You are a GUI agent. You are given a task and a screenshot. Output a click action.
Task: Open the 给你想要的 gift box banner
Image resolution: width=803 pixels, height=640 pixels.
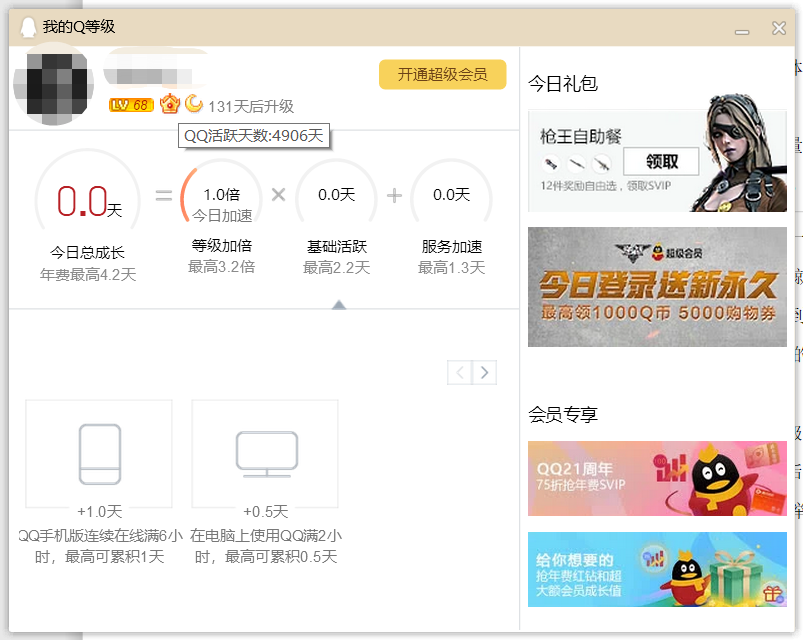click(x=657, y=569)
